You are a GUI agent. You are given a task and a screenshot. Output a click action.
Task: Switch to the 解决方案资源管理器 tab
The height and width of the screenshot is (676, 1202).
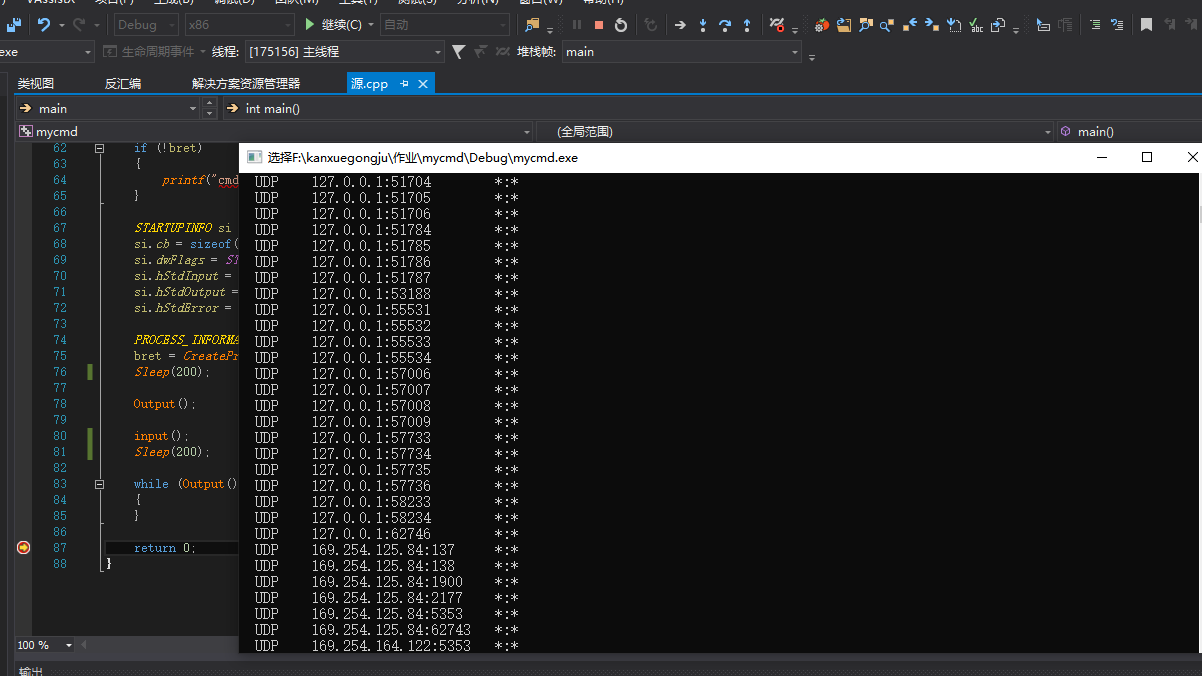[246, 84]
